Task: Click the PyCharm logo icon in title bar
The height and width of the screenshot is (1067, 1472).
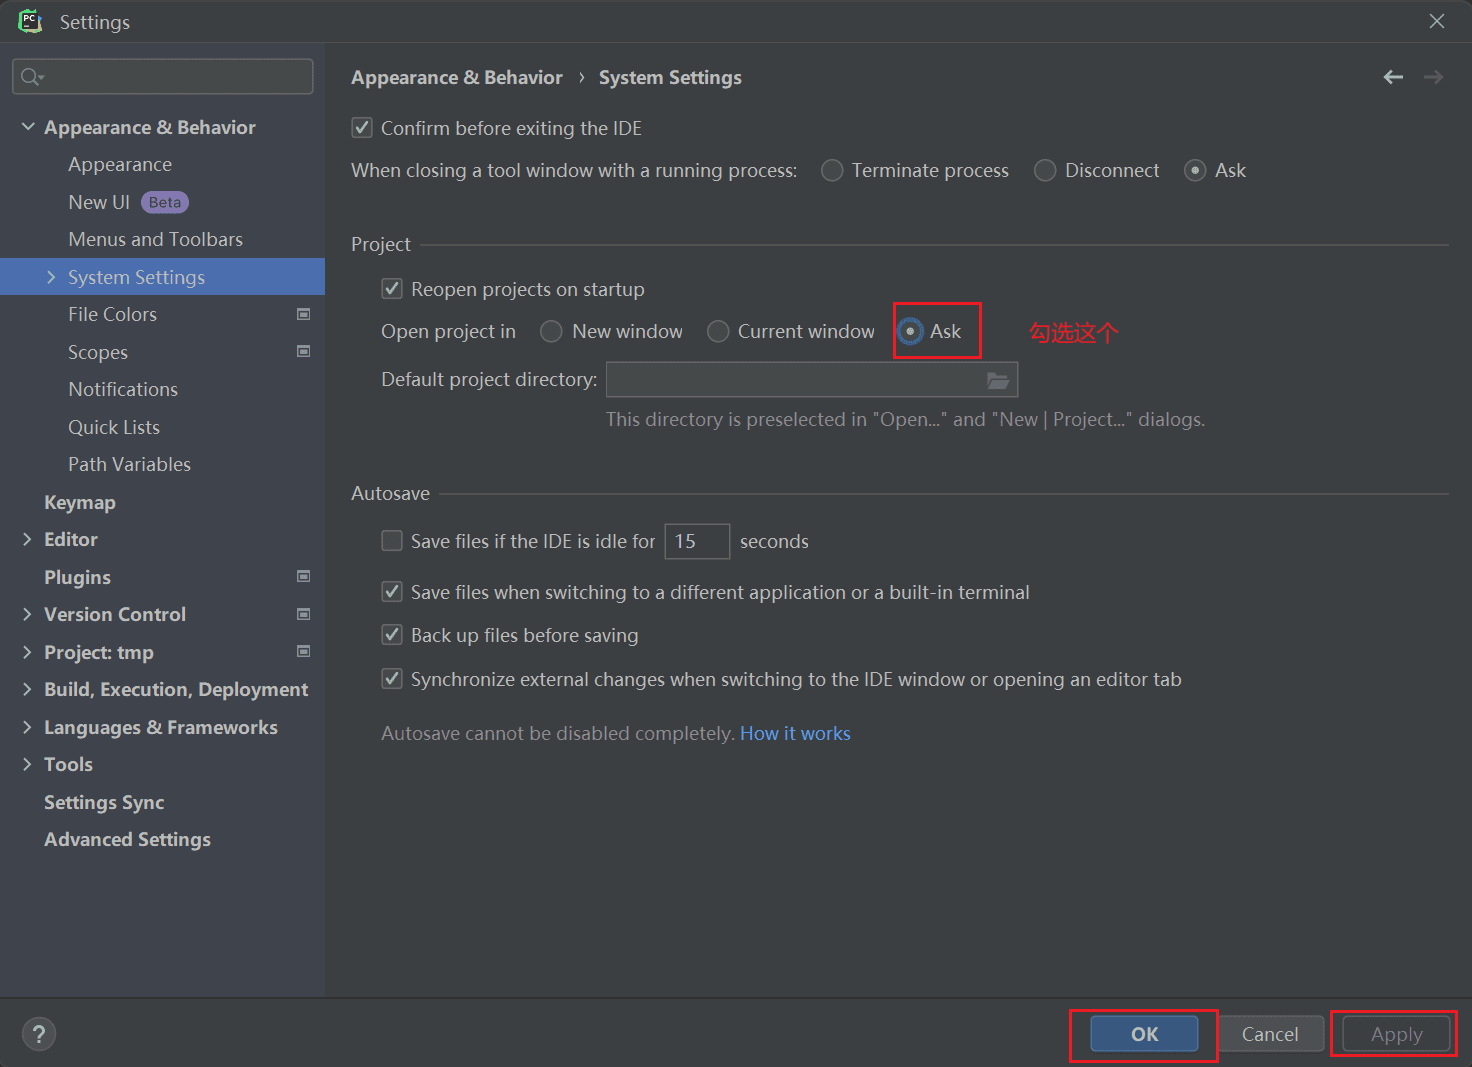Action: pos(30,21)
